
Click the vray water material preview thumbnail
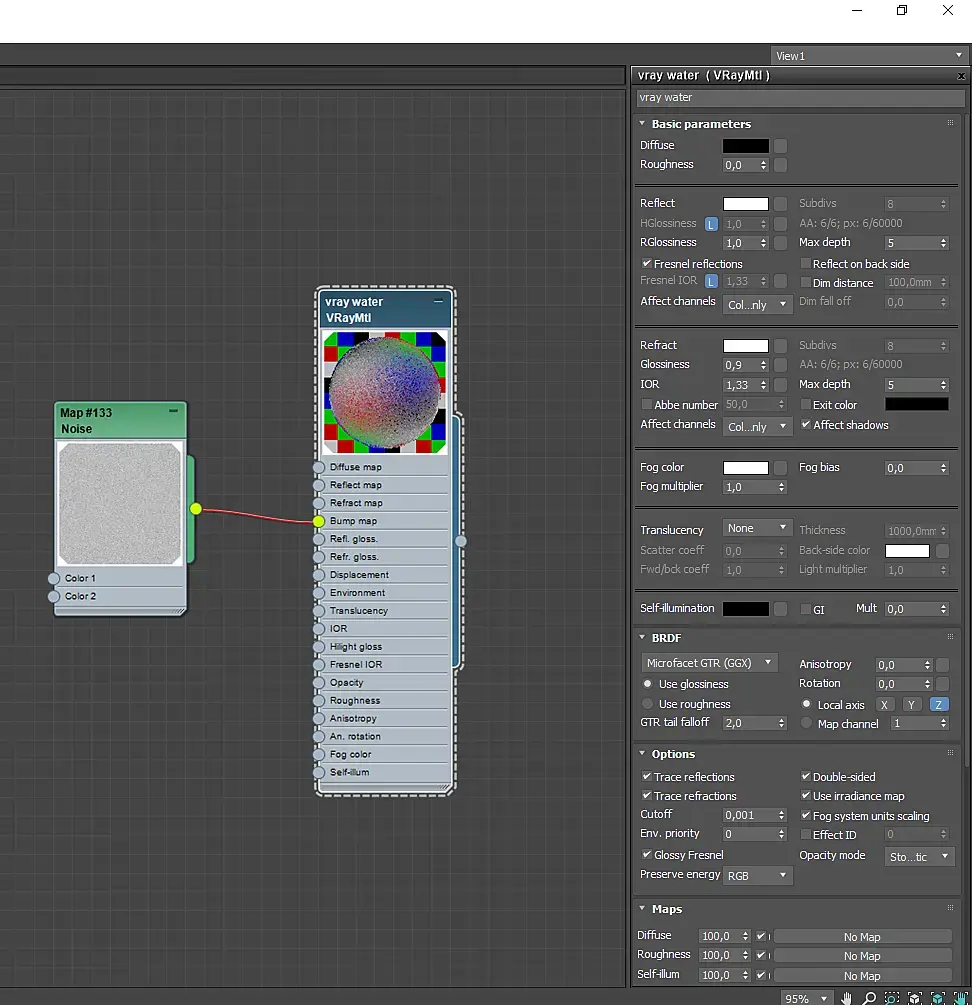click(385, 392)
